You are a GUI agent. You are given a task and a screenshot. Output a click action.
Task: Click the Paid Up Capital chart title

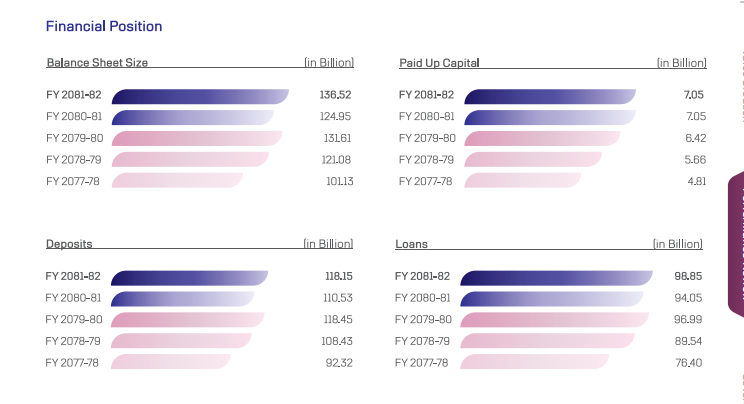pos(439,63)
